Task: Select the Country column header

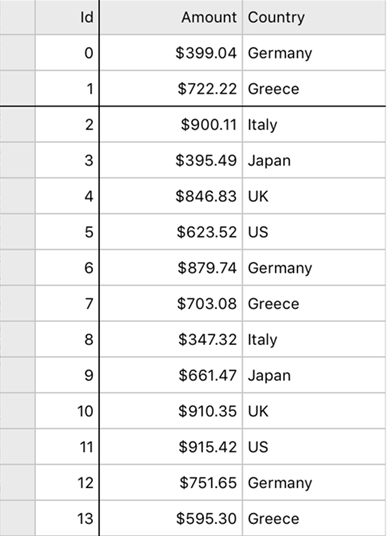Action: (314, 17)
